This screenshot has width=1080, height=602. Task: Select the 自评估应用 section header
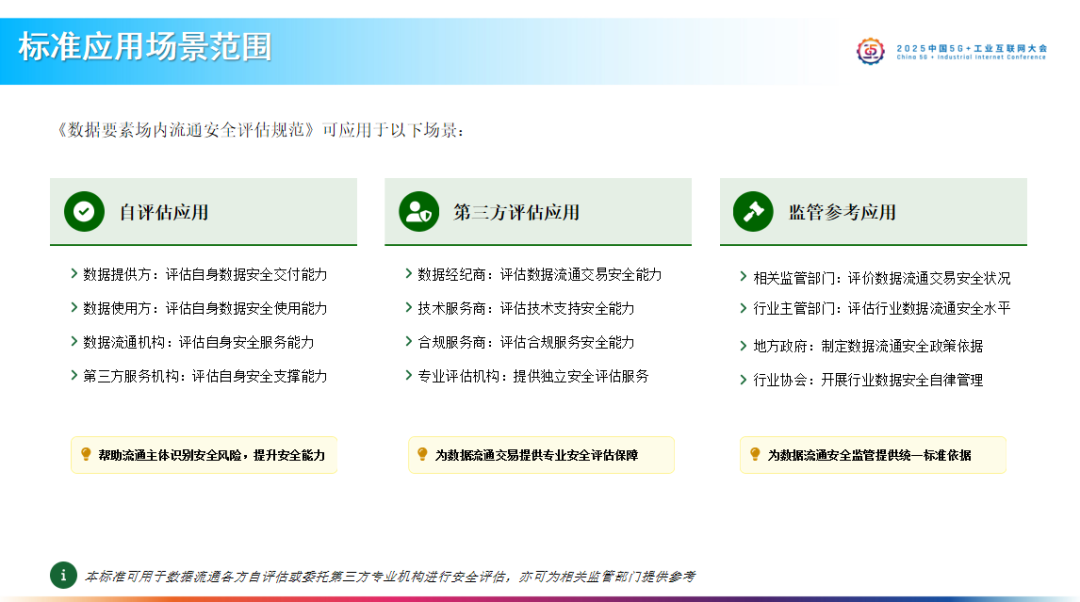pos(164,212)
